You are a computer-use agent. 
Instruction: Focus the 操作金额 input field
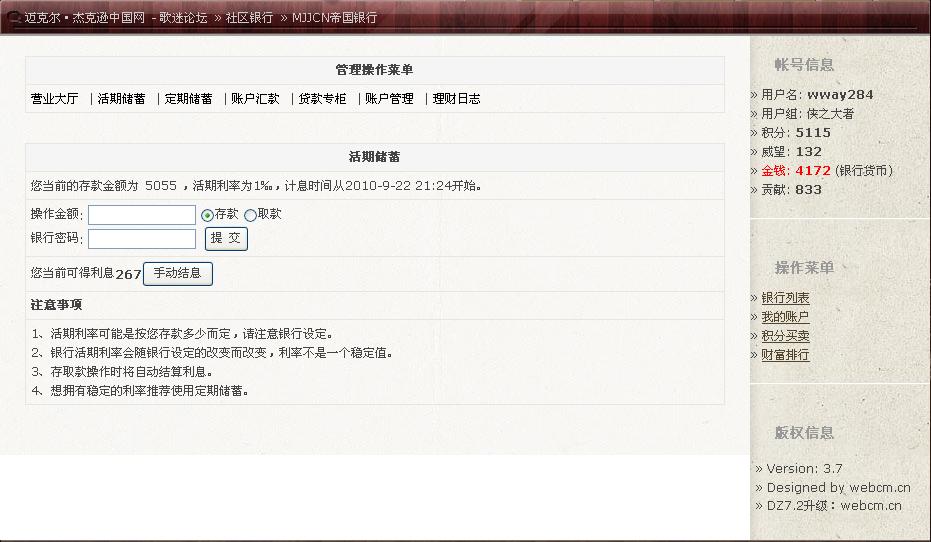(142, 215)
